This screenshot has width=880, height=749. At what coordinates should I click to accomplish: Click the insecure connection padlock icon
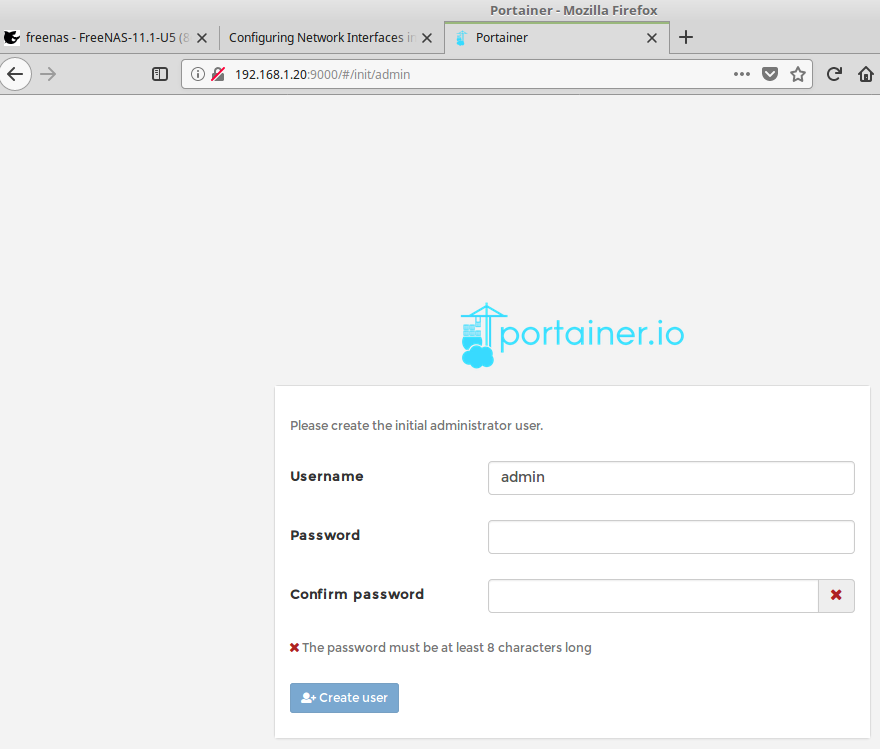point(218,74)
